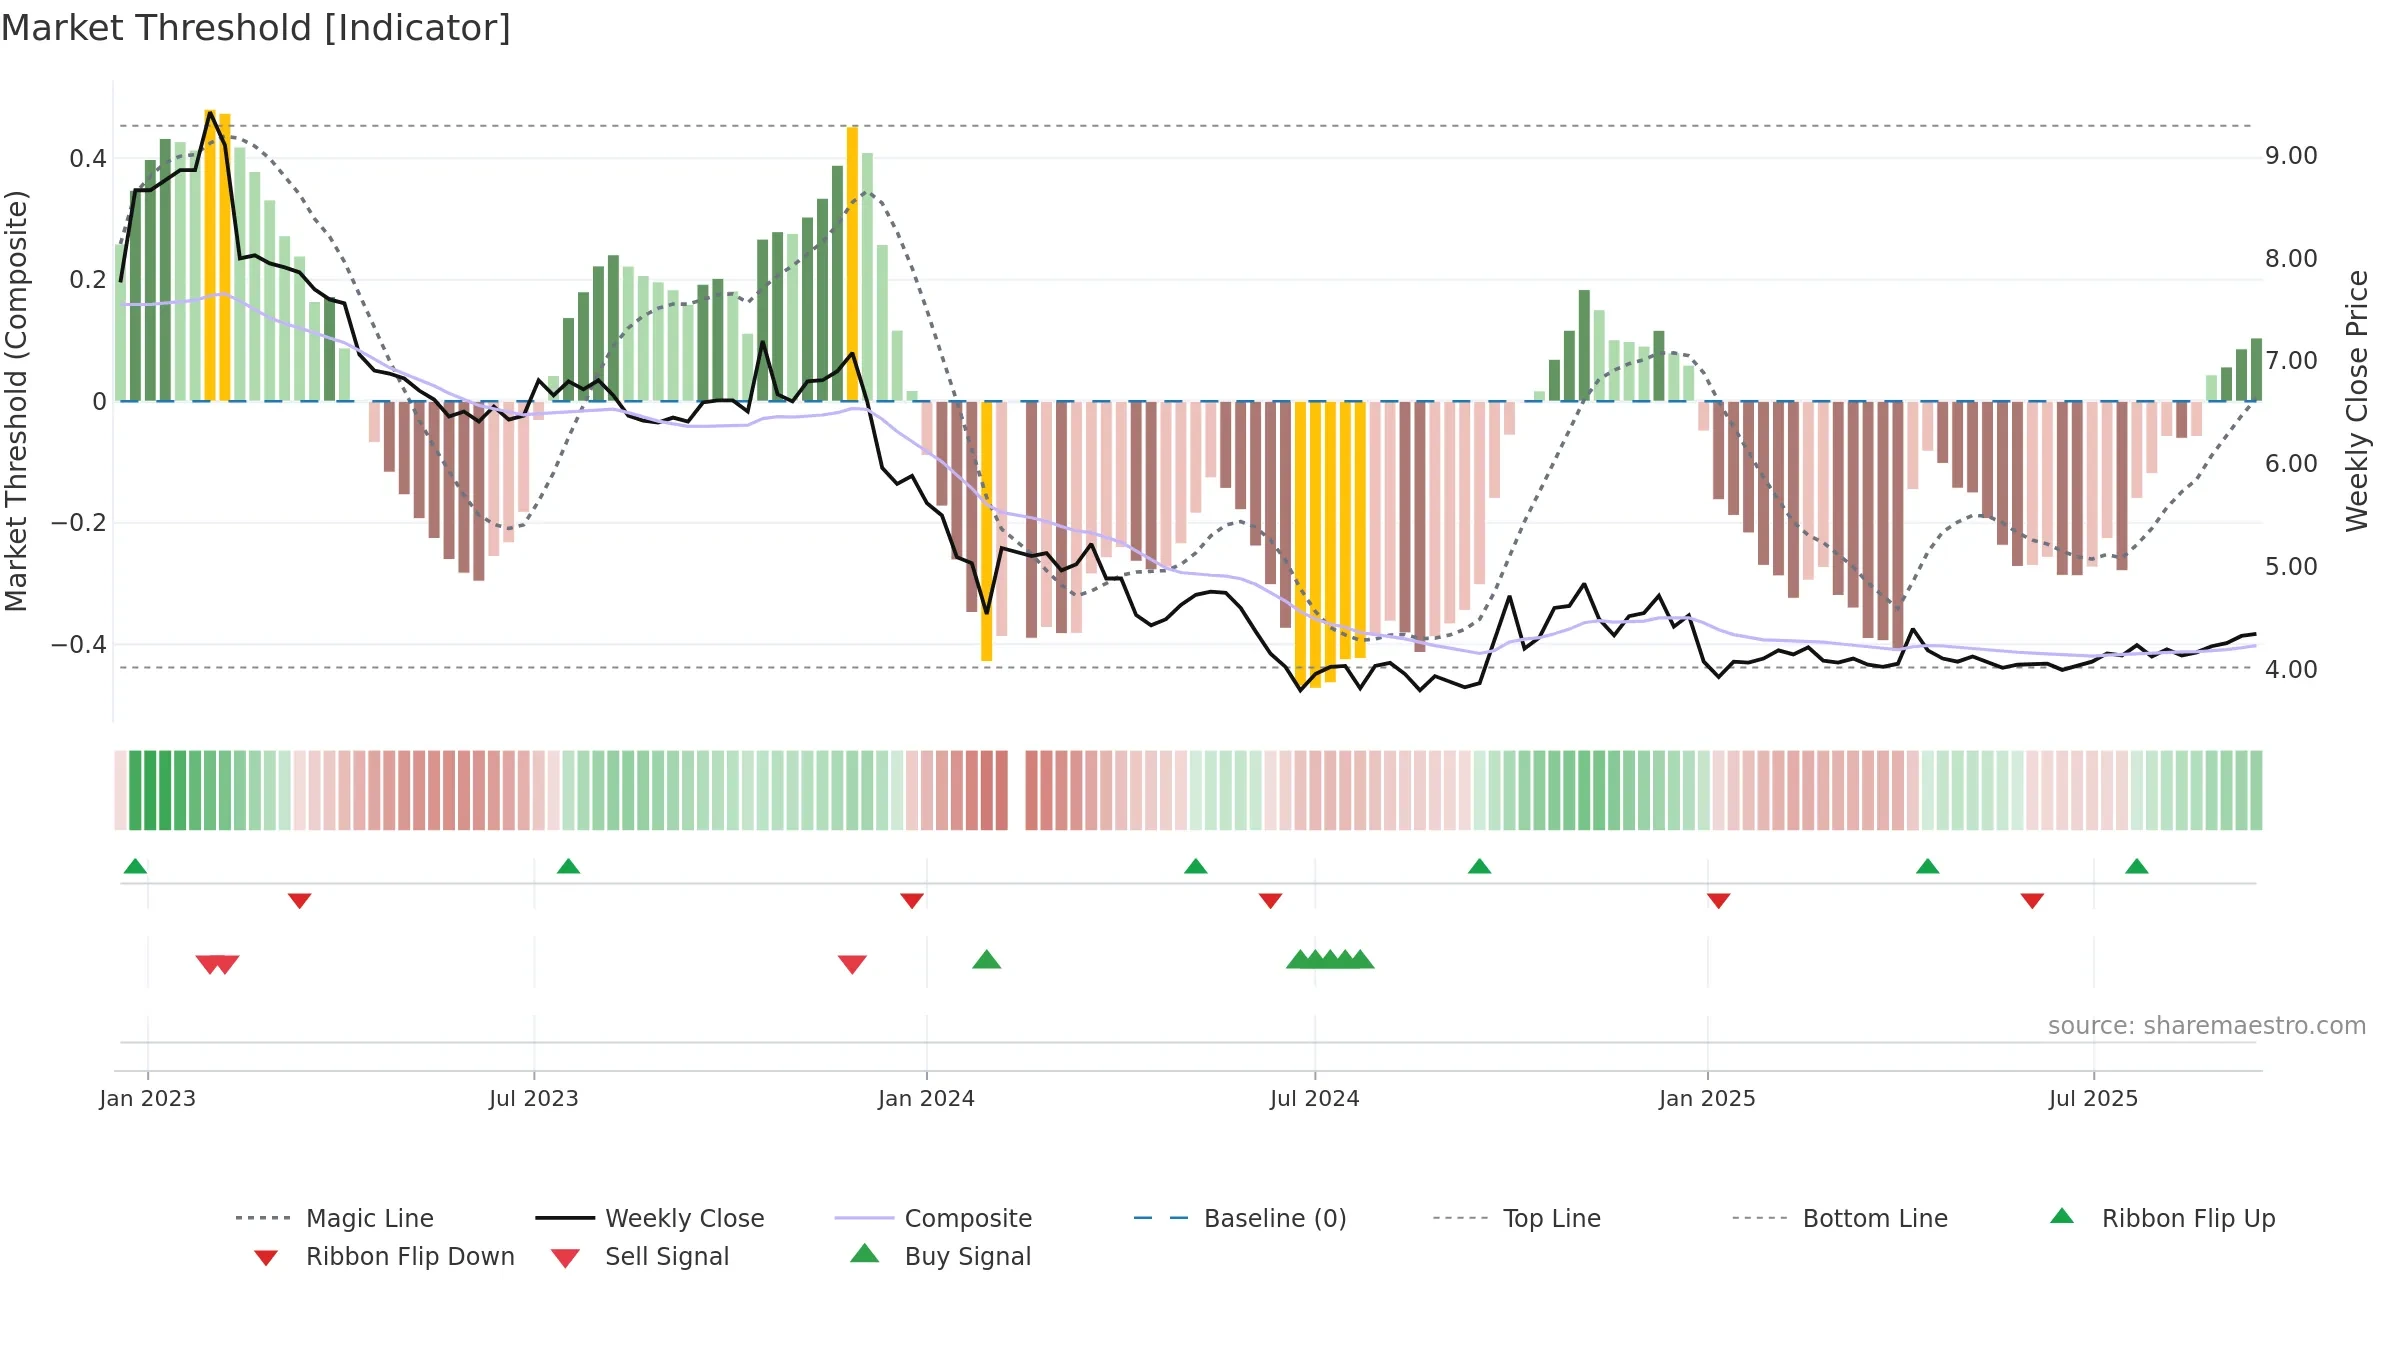Click the 0.2 left axis tick label
The image size is (2400, 1350).
pyautogui.click(x=88, y=279)
